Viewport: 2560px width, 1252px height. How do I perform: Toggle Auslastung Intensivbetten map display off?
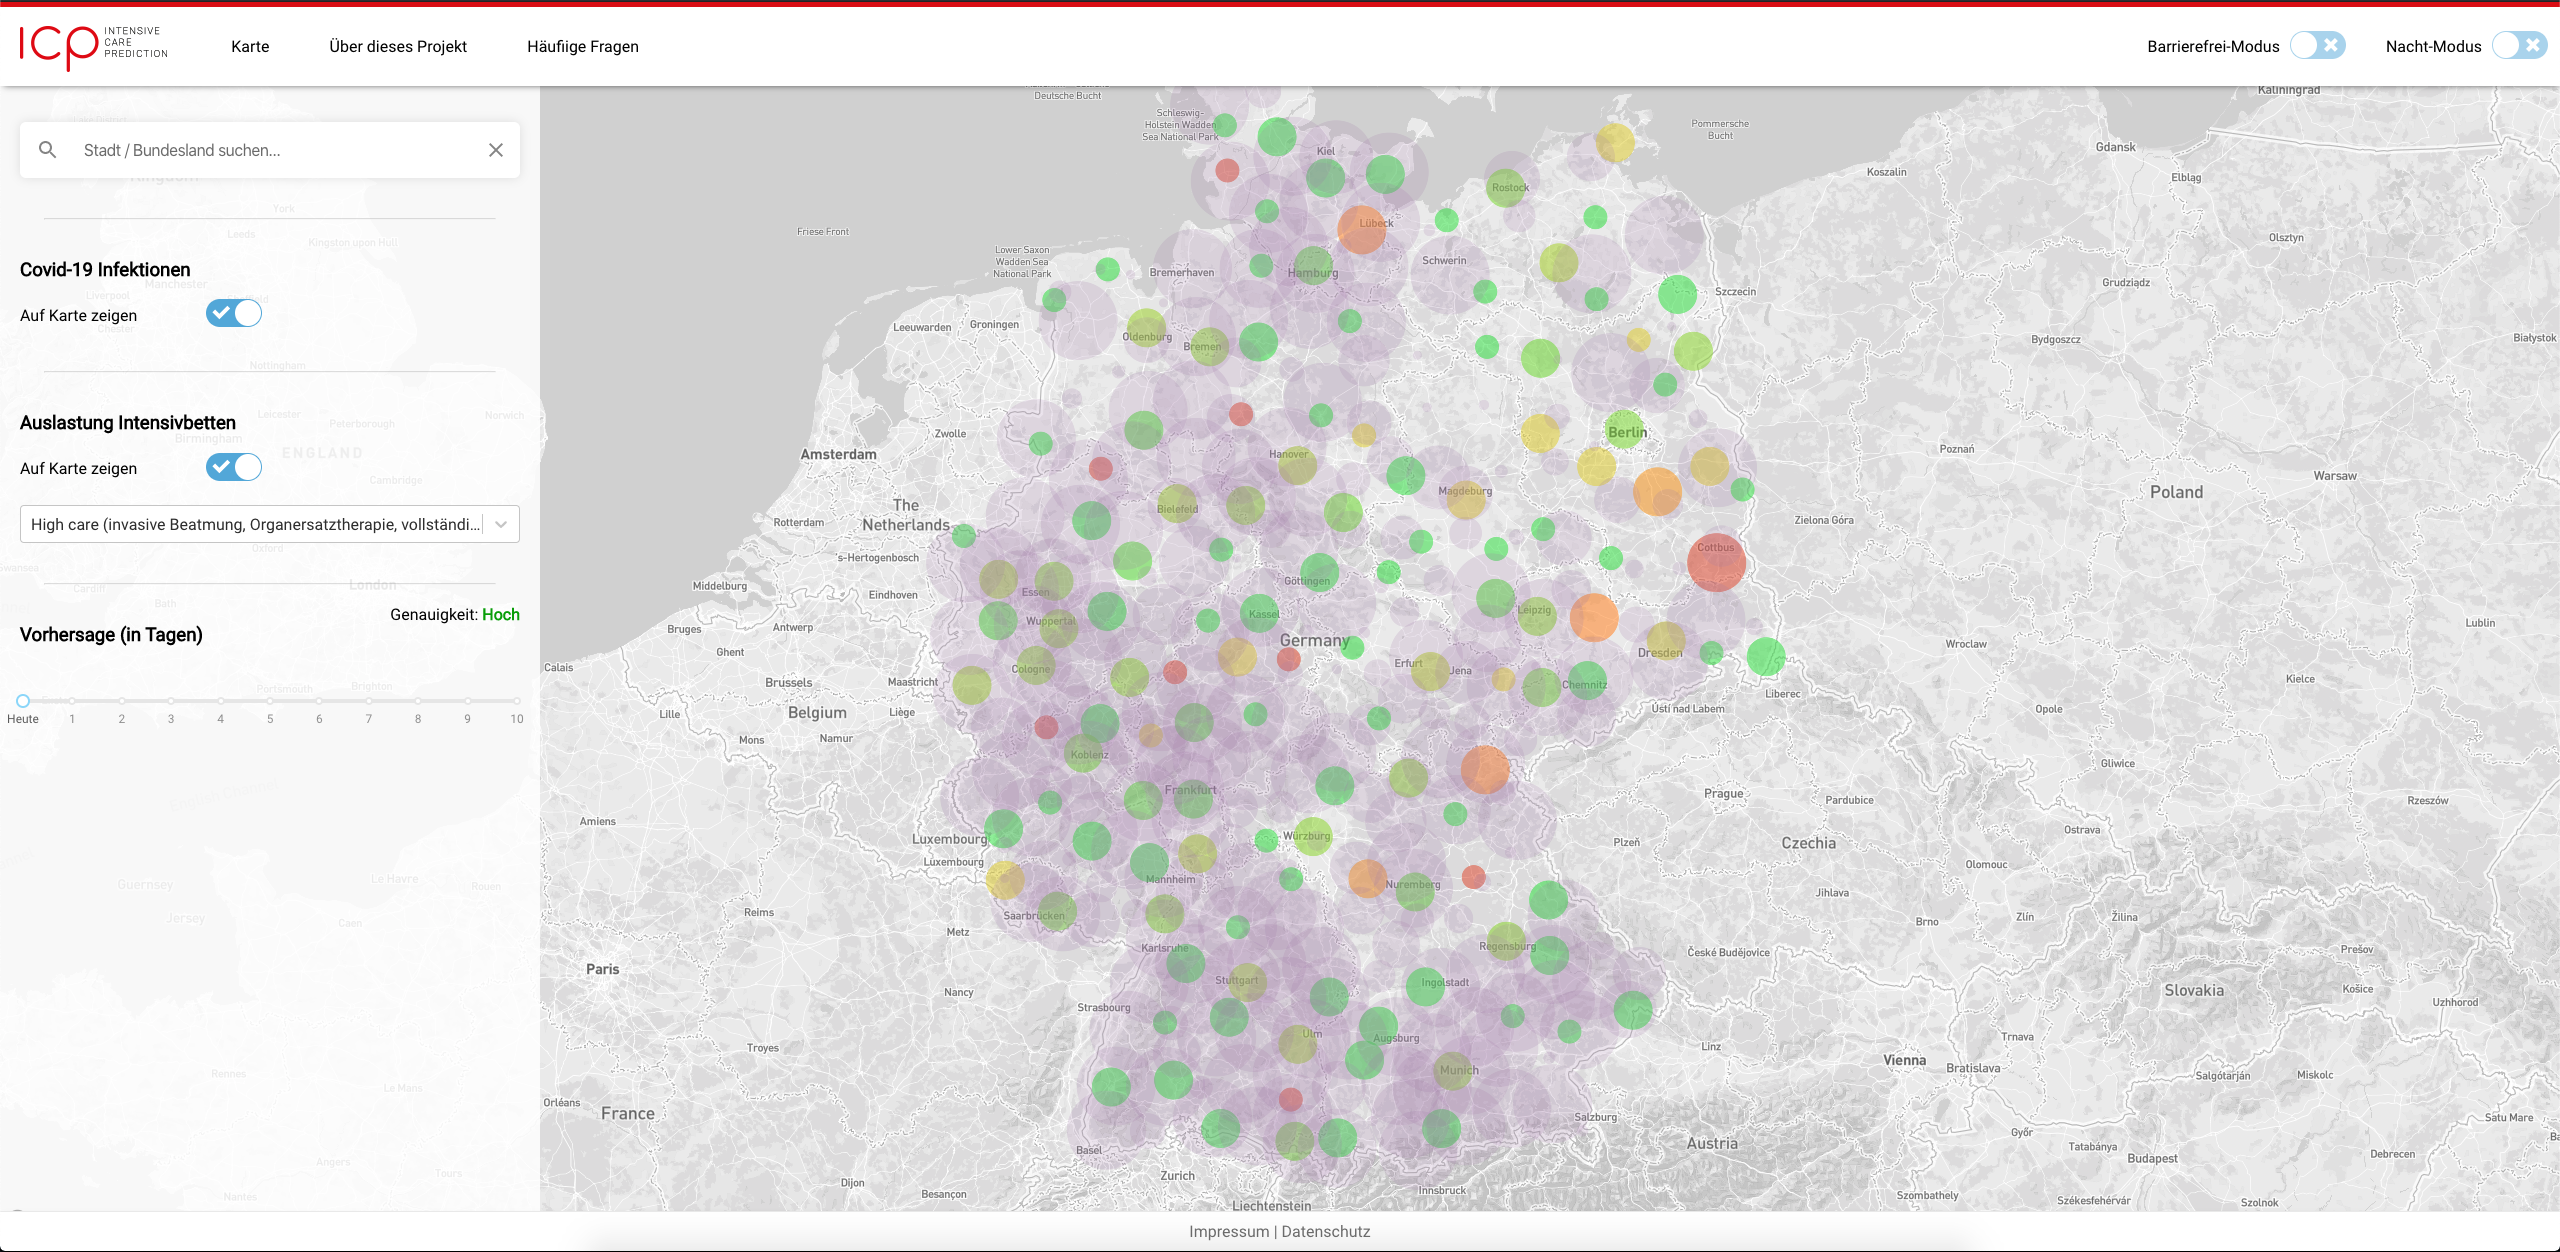tap(234, 467)
